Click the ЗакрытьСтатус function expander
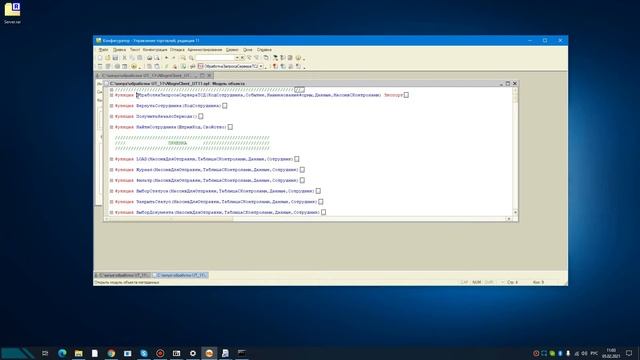This screenshot has height=360, width=640. pos(111,202)
